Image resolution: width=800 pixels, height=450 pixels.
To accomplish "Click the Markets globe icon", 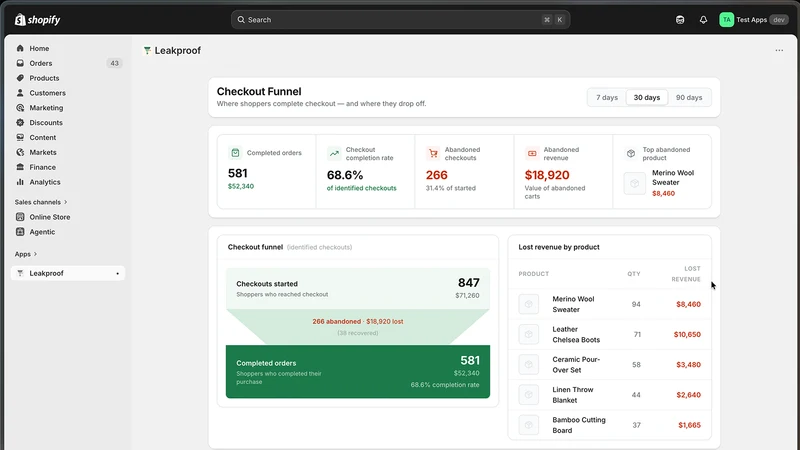I will pos(20,152).
